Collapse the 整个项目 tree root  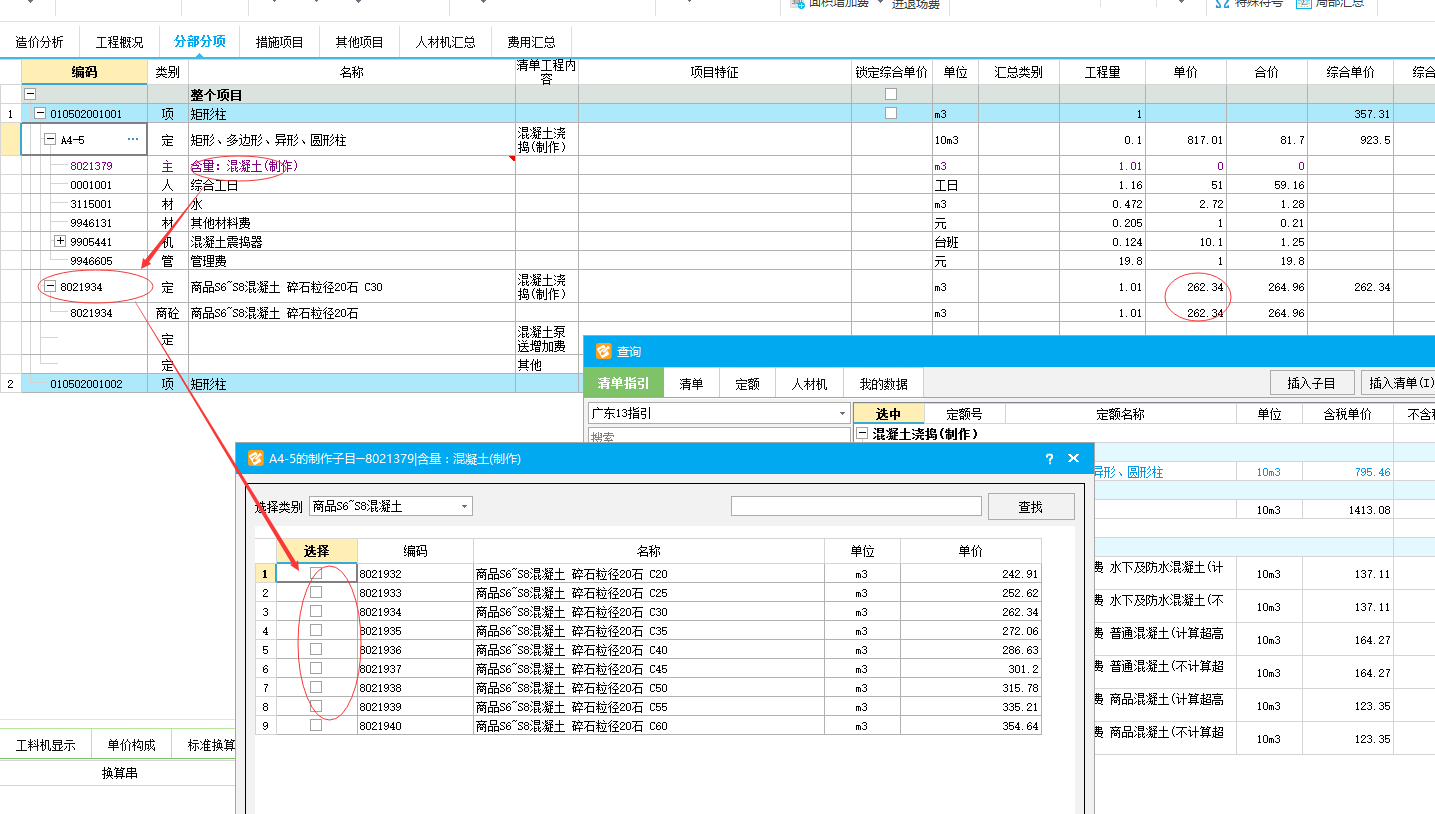point(29,94)
